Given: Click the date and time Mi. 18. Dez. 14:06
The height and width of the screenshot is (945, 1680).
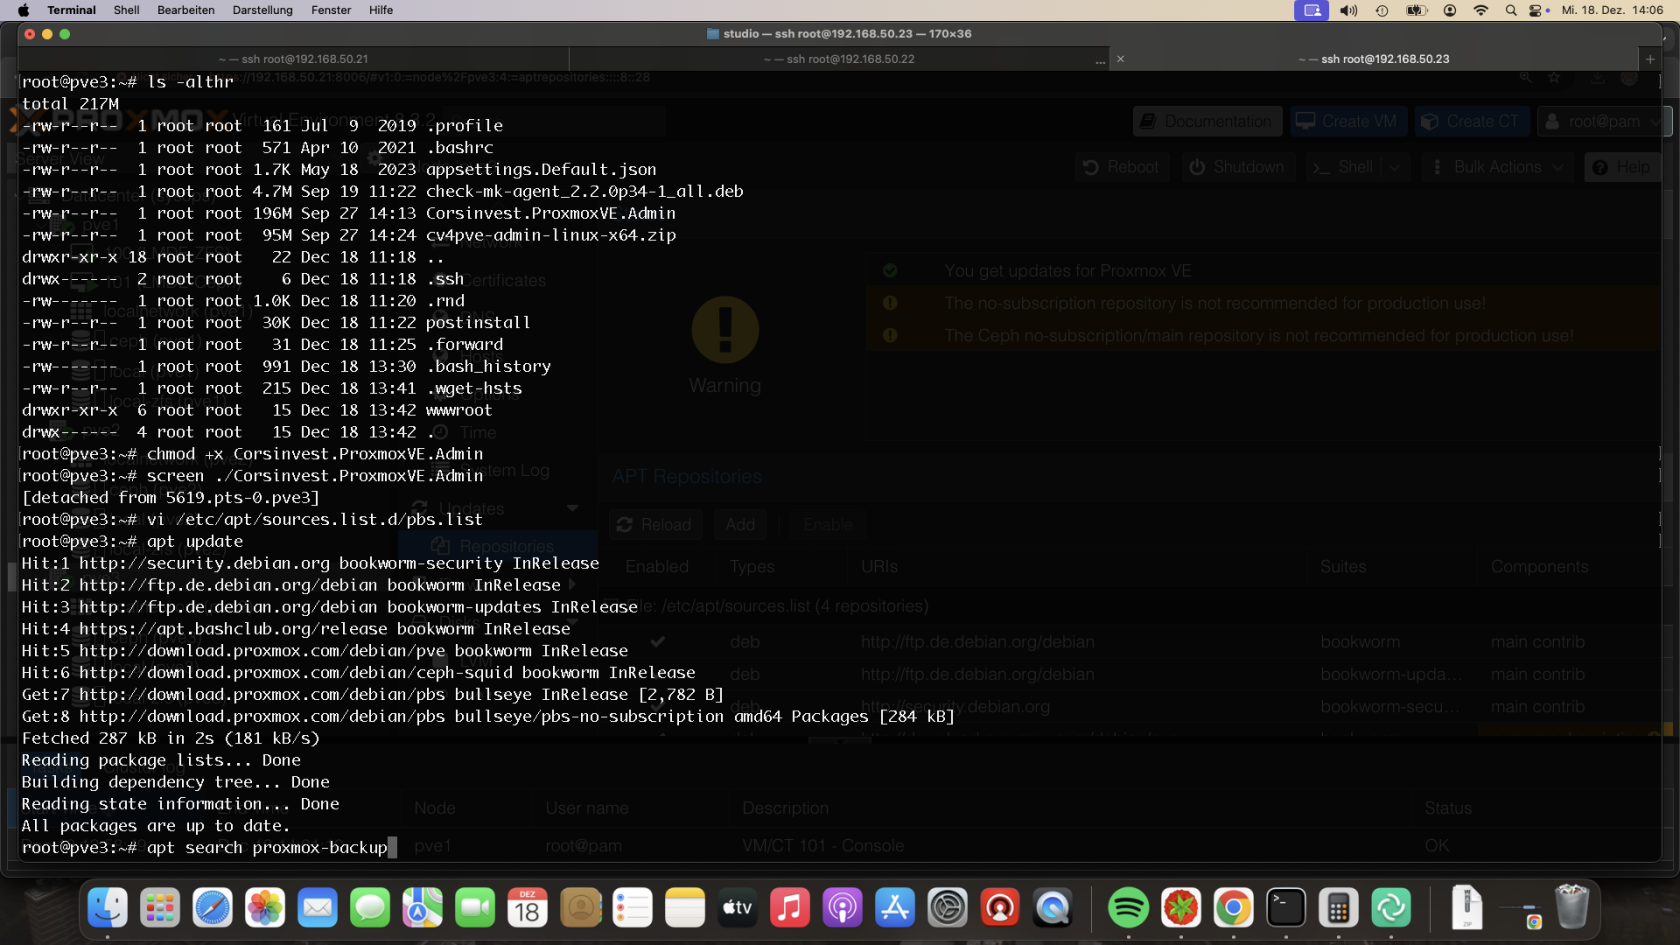Looking at the screenshot, I should point(1613,10).
